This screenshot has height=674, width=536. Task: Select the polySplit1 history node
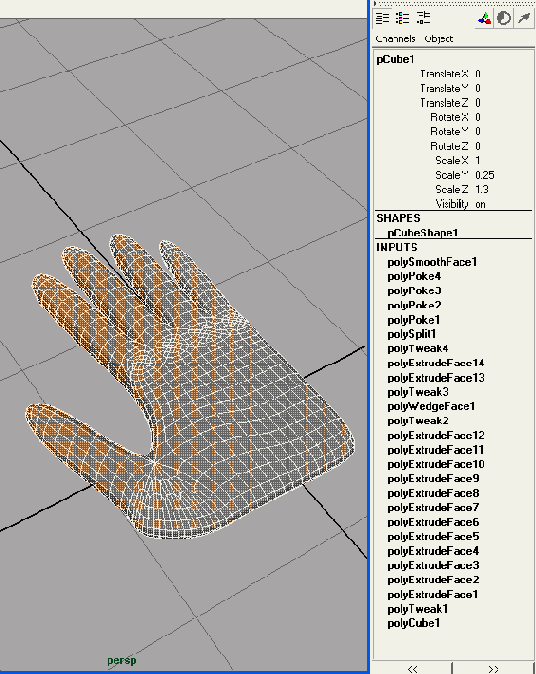click(x=412, y=334)
